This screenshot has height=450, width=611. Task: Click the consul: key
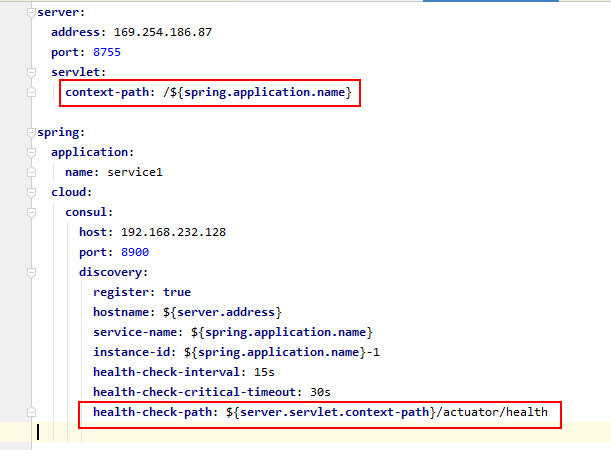(x=89, y=212)
